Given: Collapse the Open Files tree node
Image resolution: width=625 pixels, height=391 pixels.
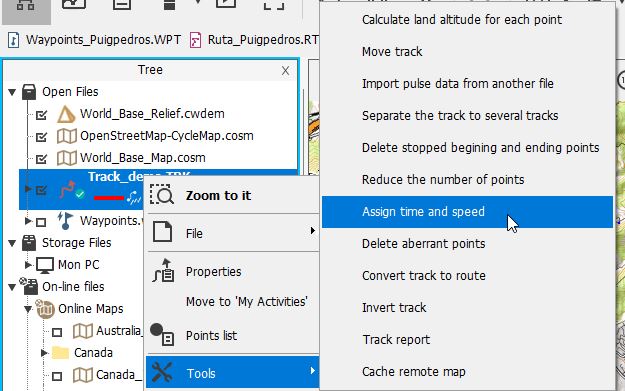Looking at the screenshot, I should coord(12,92).
